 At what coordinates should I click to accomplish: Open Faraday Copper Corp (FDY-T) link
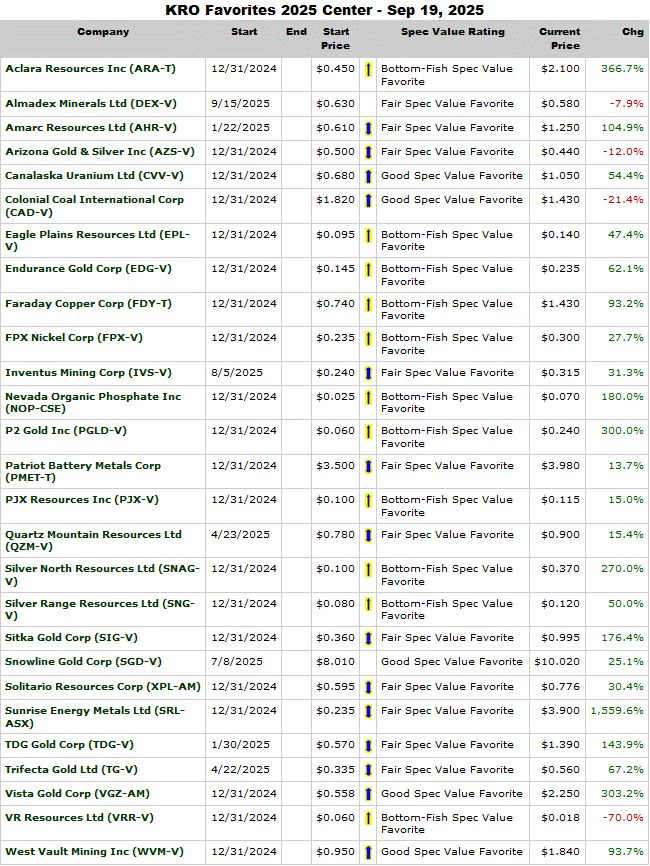88,304
